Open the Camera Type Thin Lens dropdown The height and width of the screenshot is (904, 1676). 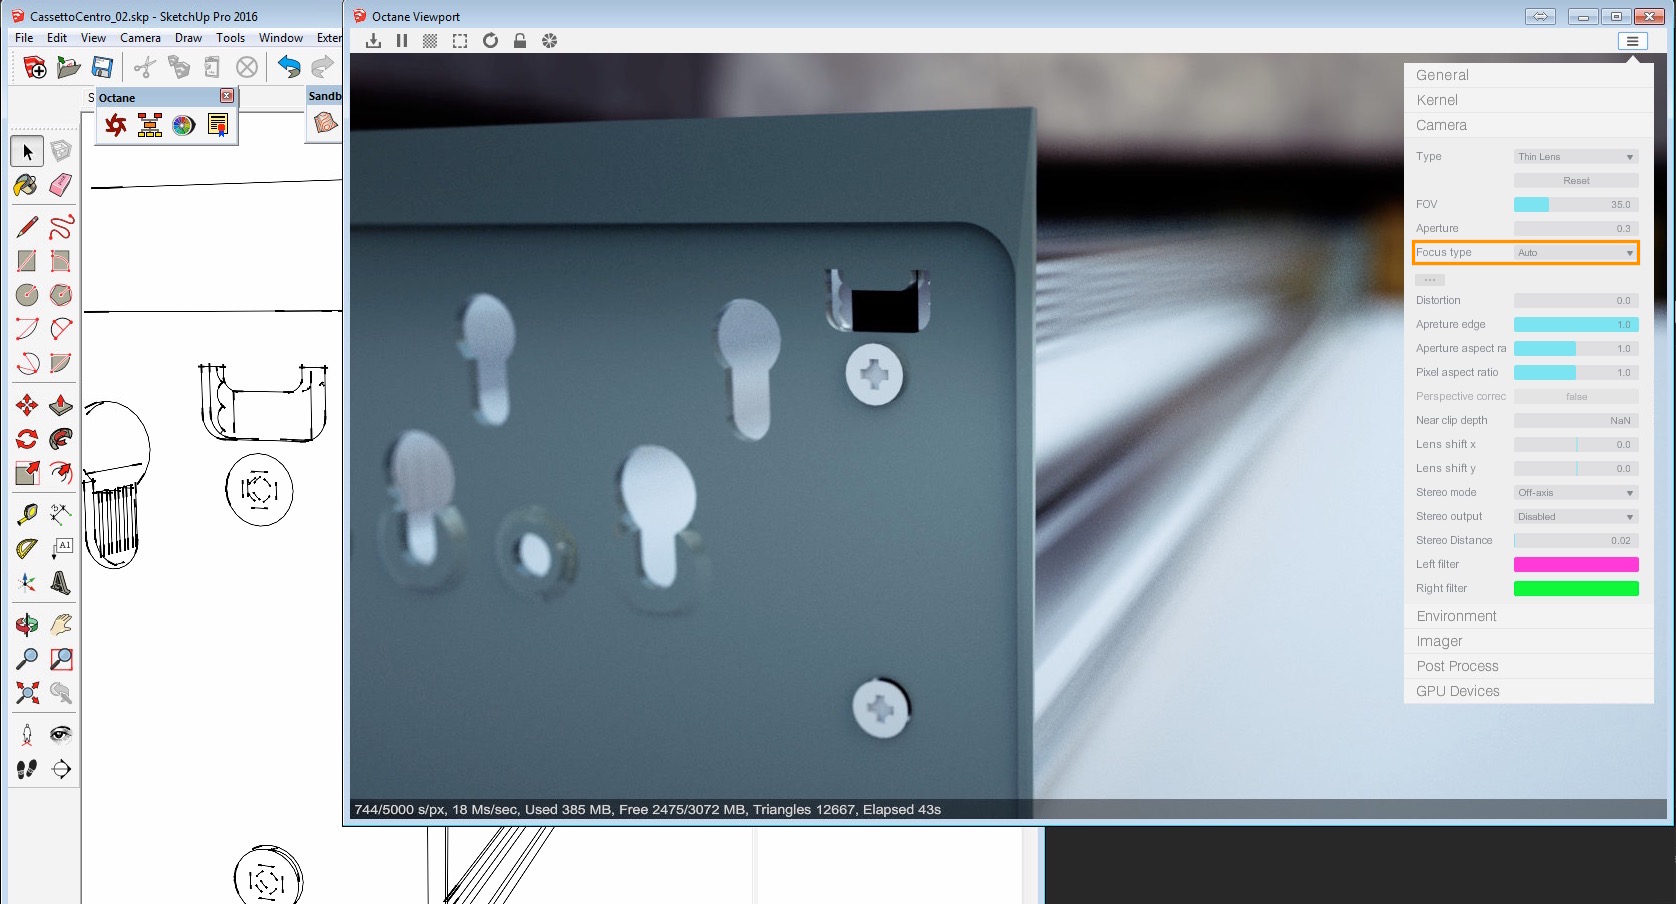1576,157
